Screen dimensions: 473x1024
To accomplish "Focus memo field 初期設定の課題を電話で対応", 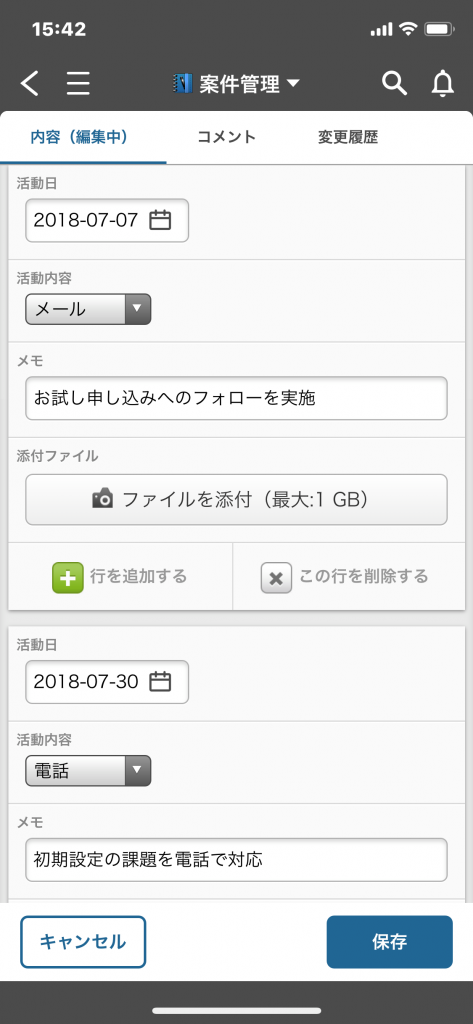I will click(x=236, y=859).
